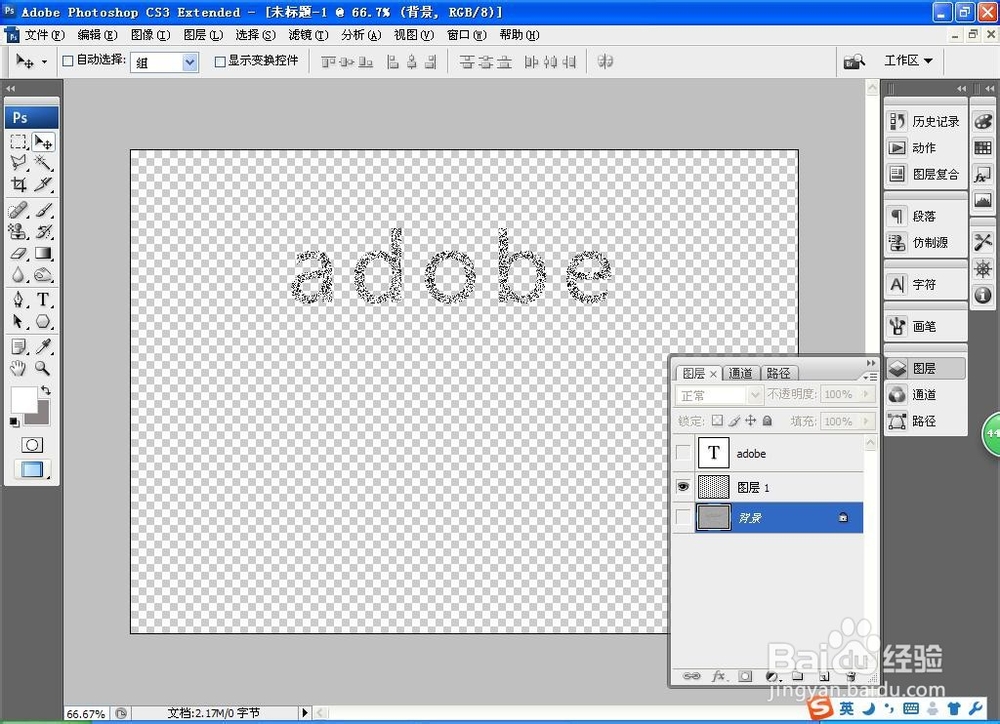Viewport: 1000px width, 724px height.
Task: Select the Move tool in toolbox
Action: [43, 141]
